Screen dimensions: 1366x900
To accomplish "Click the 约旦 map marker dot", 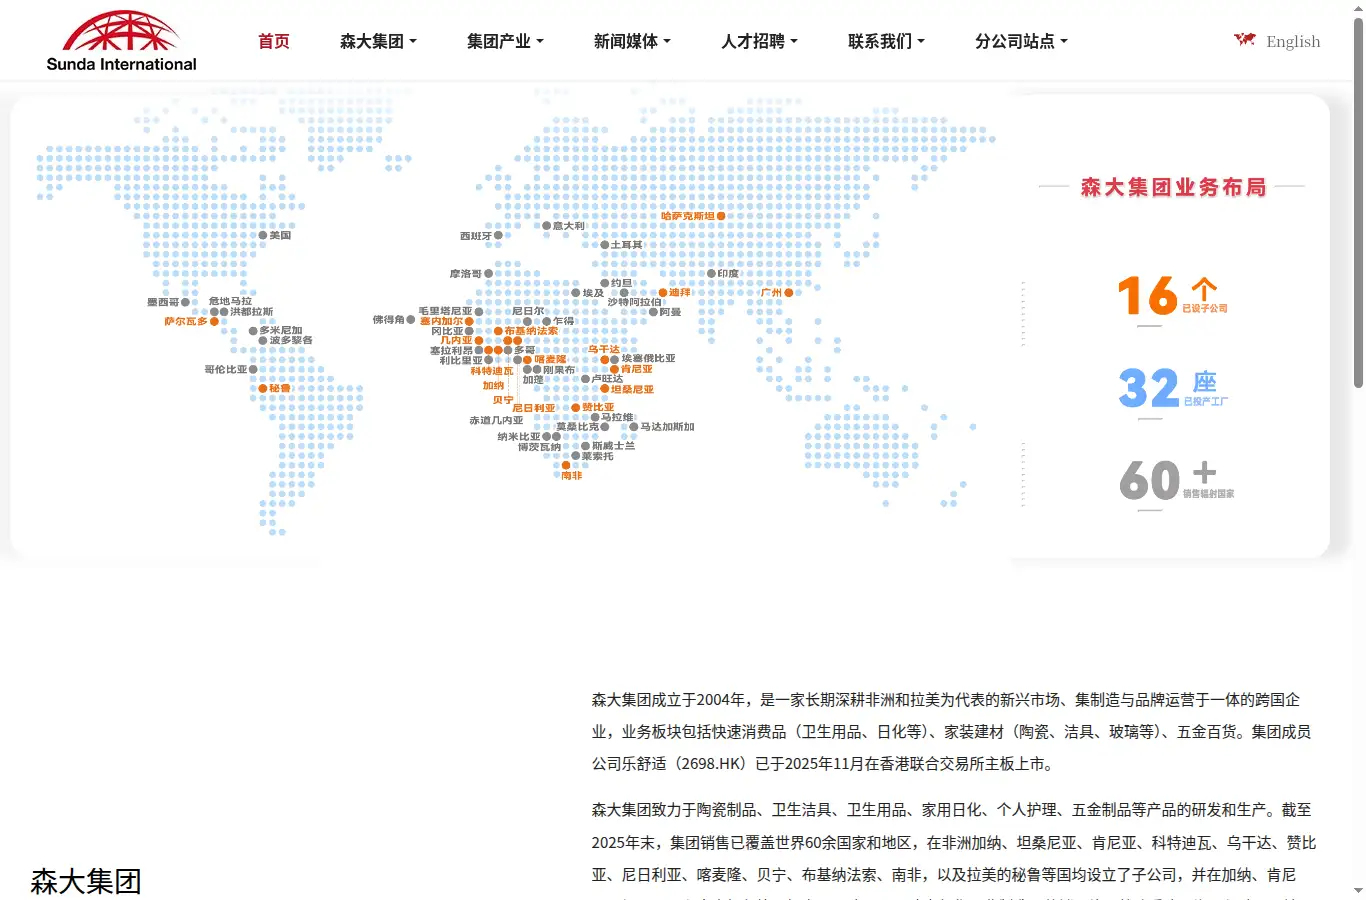I will pos(605,283).
